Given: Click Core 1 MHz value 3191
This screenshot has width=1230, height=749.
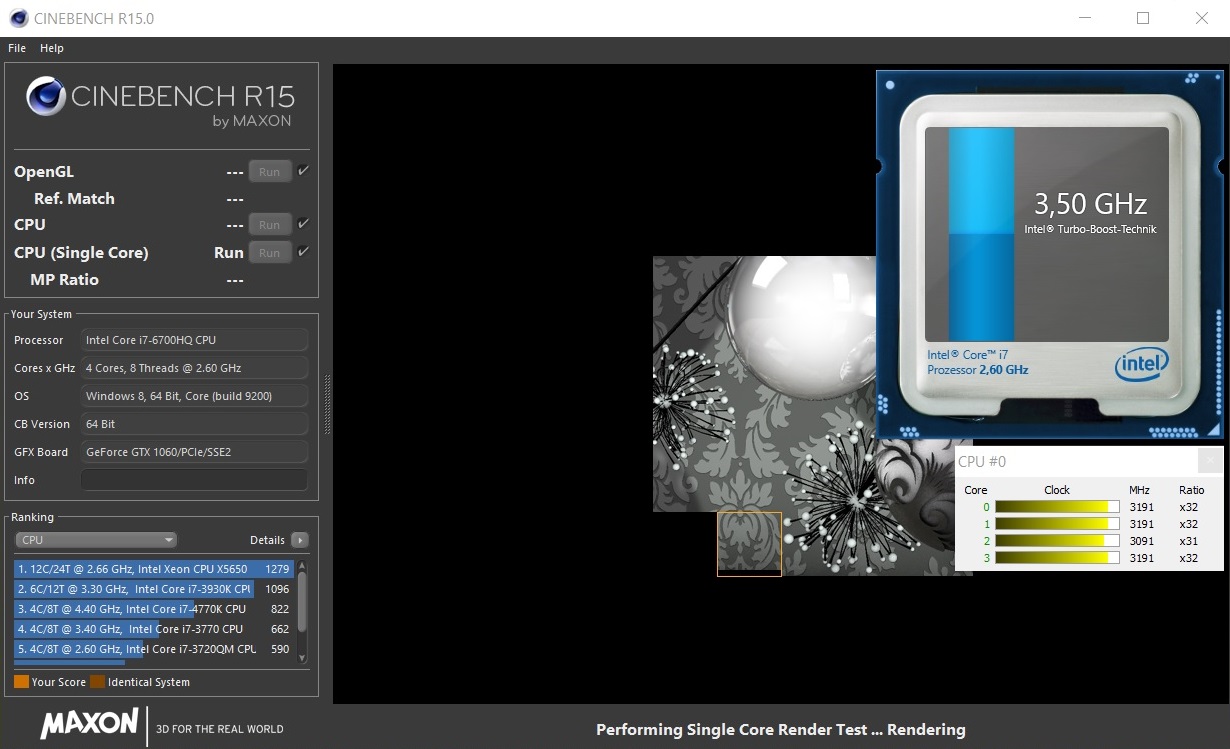Looking at the screenshot, I should [1141, 524].
